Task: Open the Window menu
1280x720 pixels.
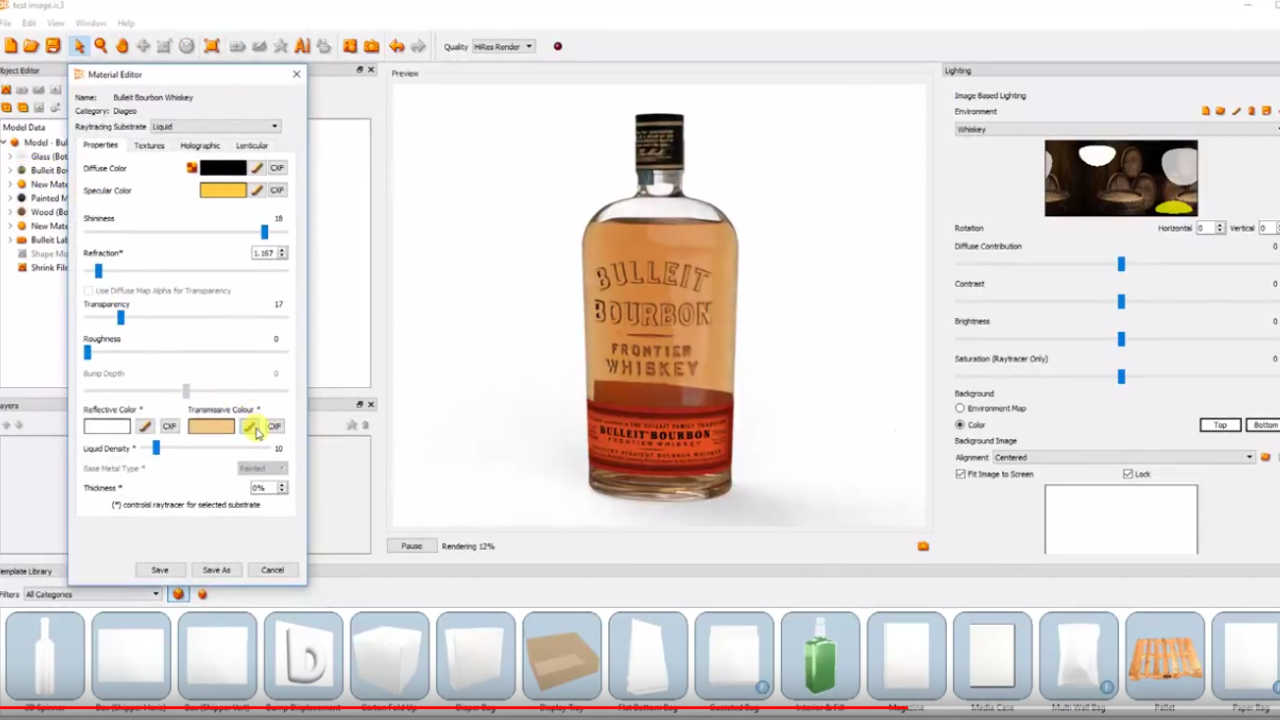Action: point(90,23)
